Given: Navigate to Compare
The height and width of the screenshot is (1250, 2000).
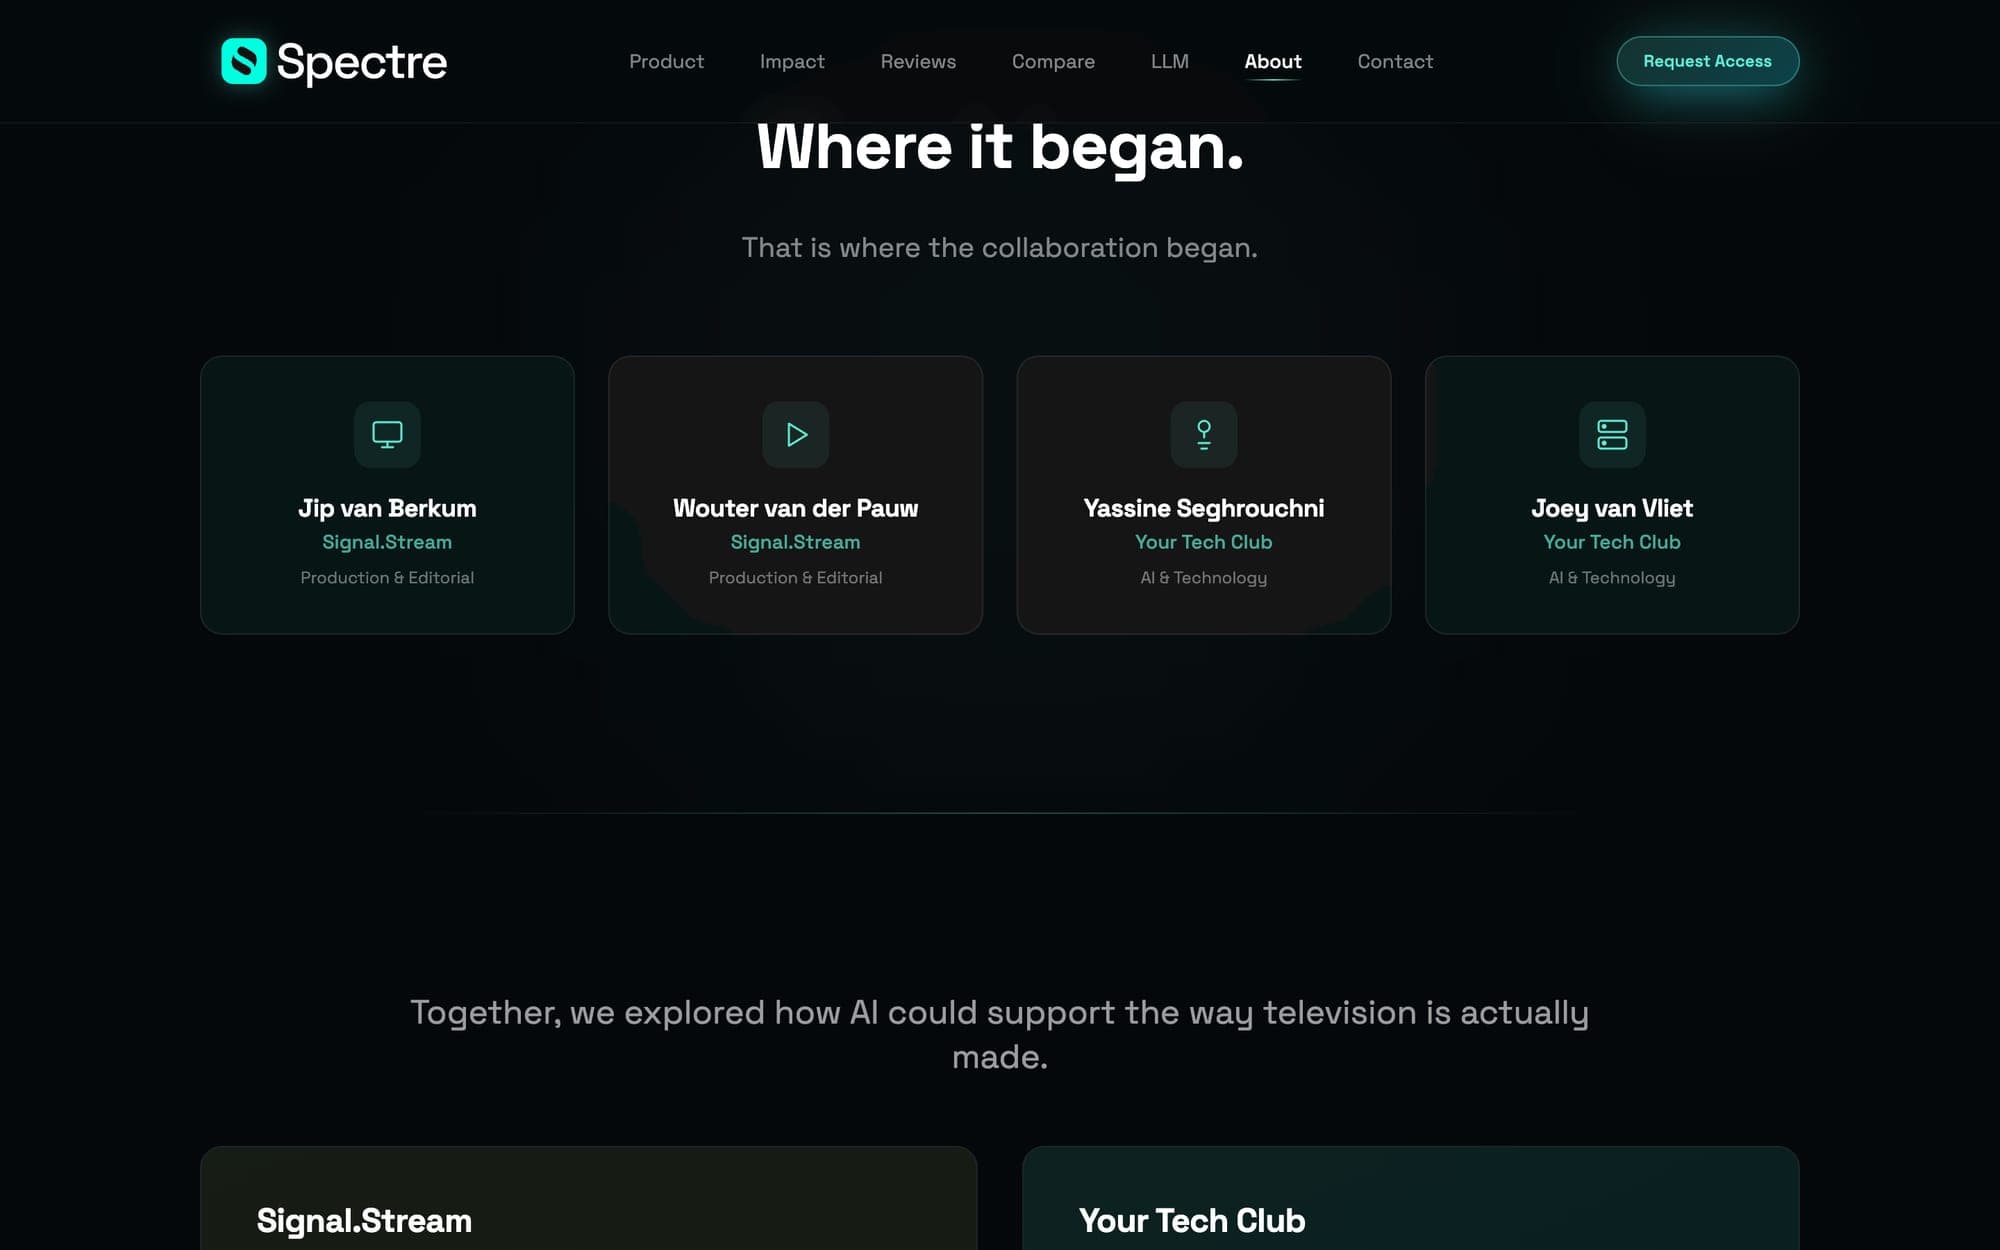Looking at the screenshot, I should (x=1053, y=61).
